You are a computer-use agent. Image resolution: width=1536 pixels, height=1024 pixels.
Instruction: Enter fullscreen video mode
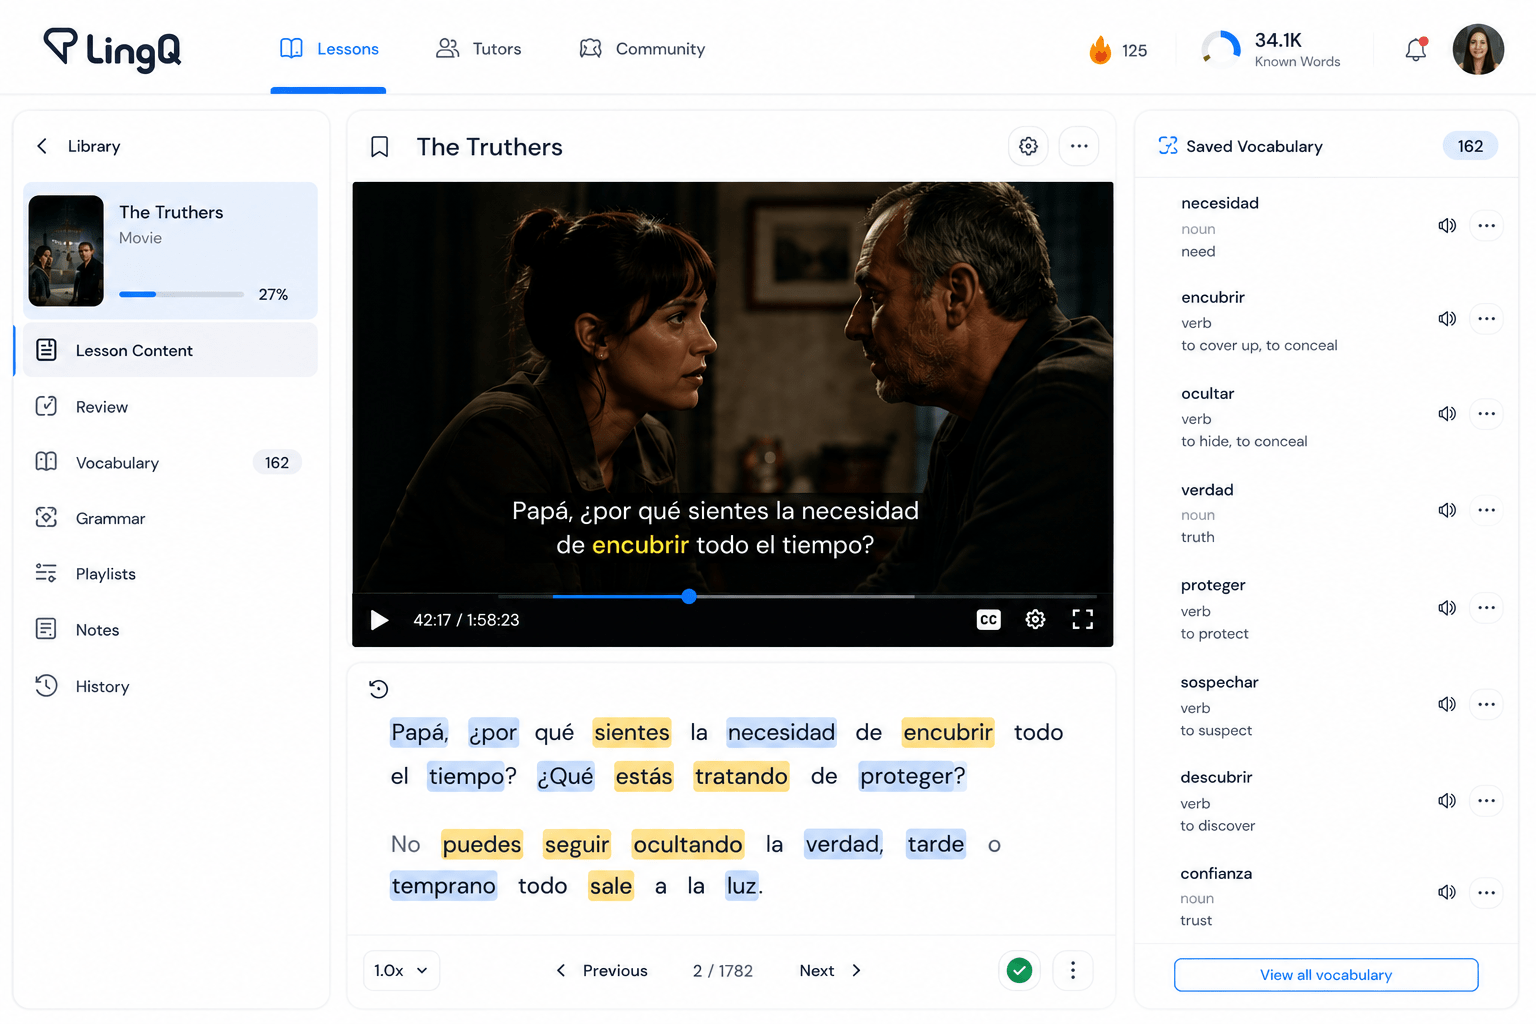(x=1082, y=620)
